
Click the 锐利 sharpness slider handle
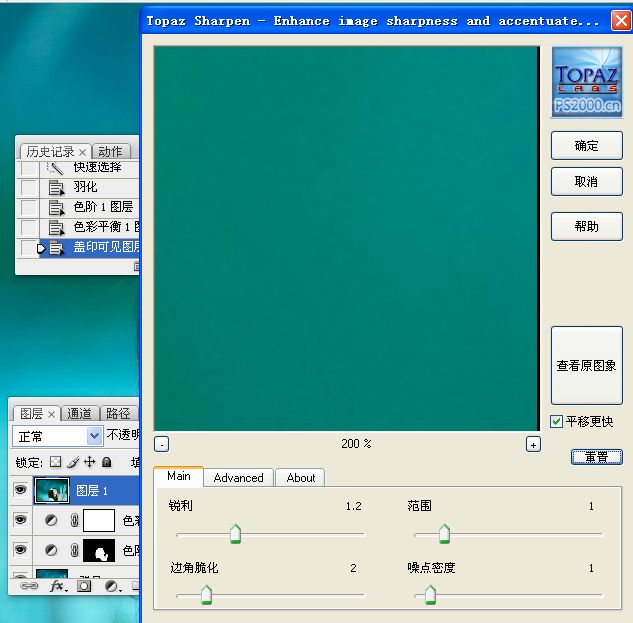pos(235,535)
